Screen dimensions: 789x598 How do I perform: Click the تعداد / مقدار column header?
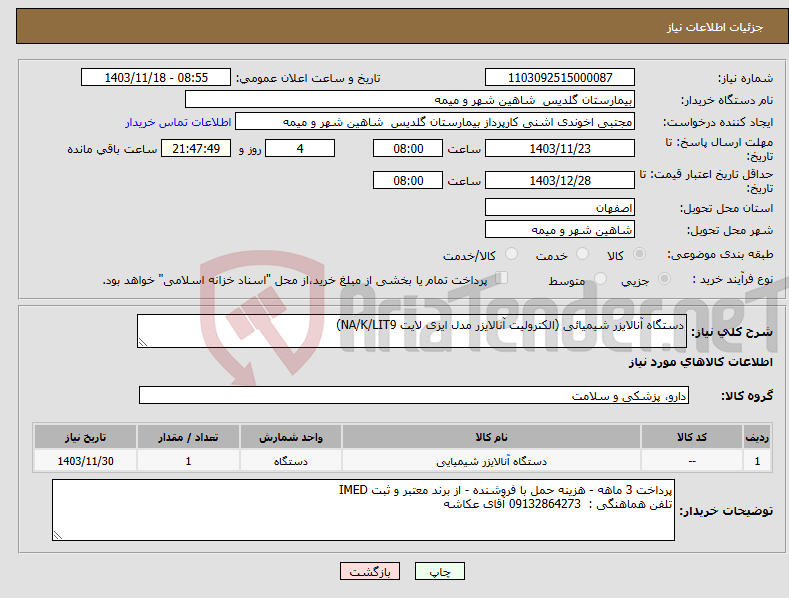click(188, 437)
